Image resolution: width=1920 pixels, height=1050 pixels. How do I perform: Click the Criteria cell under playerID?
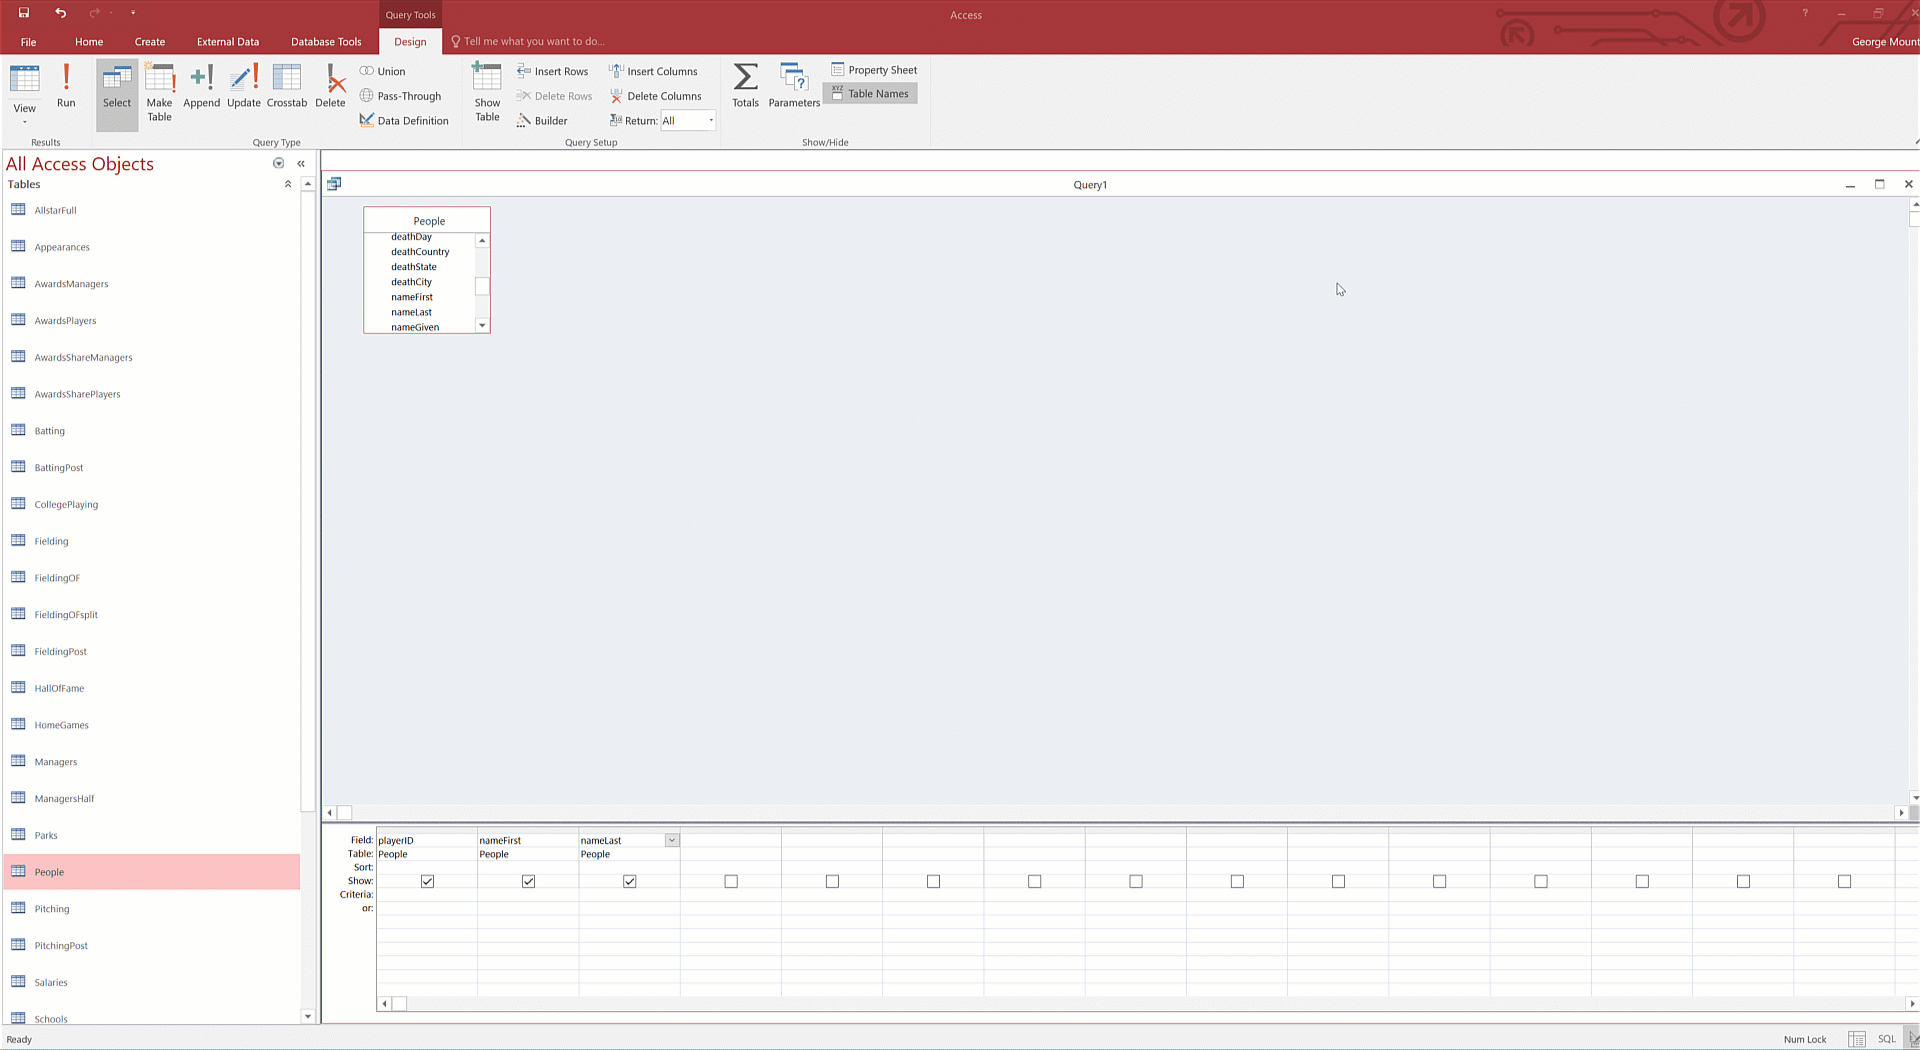click(427, 895)
